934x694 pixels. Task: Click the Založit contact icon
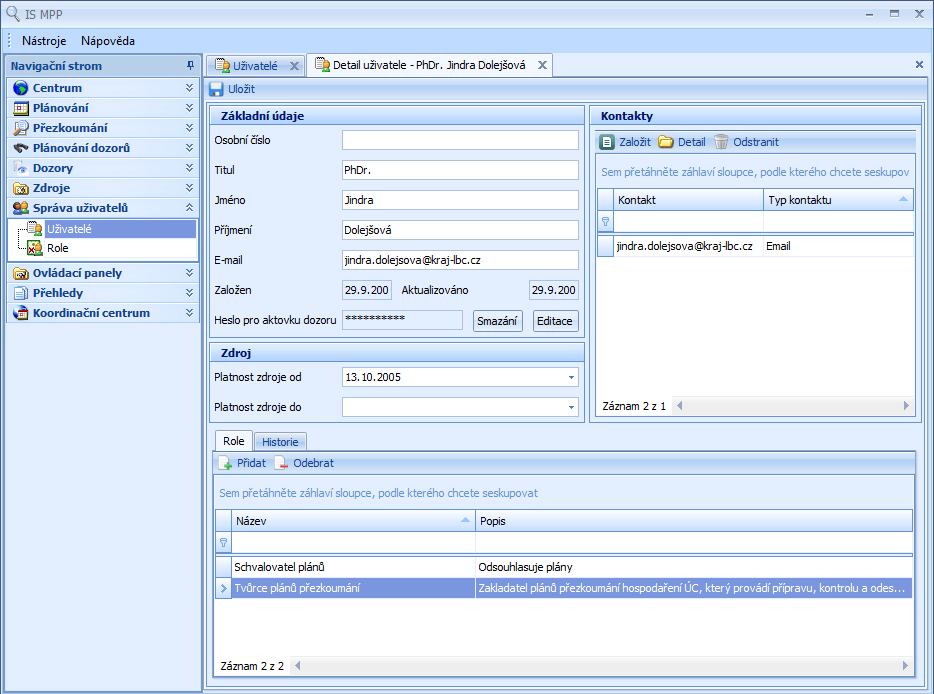606,142
